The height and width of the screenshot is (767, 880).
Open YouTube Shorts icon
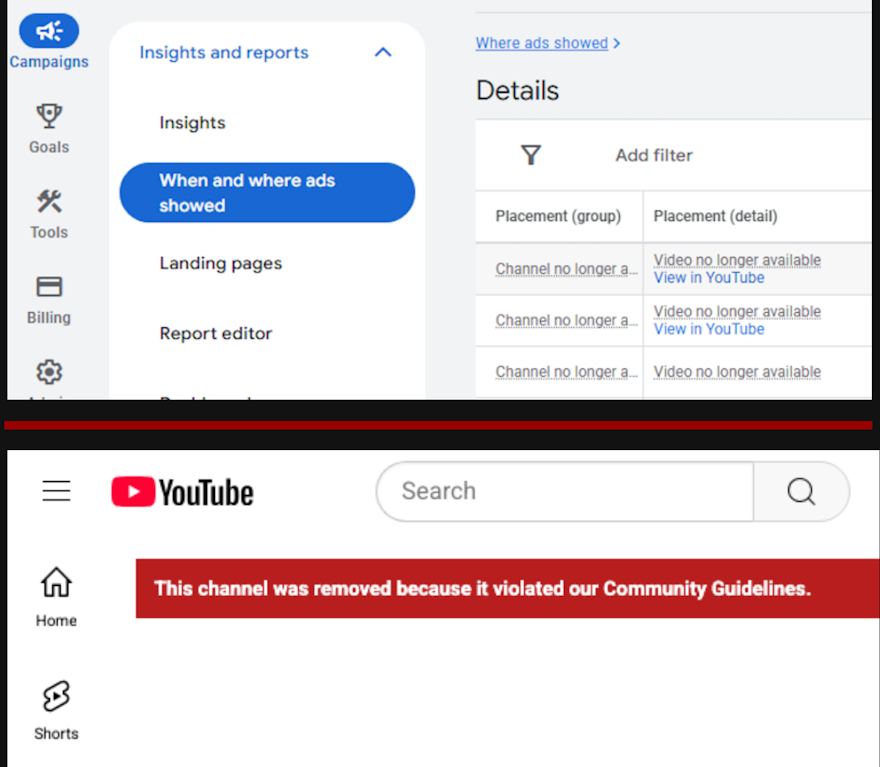56,696
